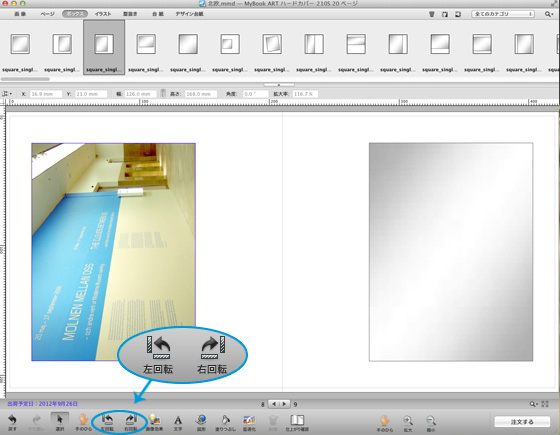560x435 pixels.
Task: Select the text (文字) tool icon
Action: point(178,420)
